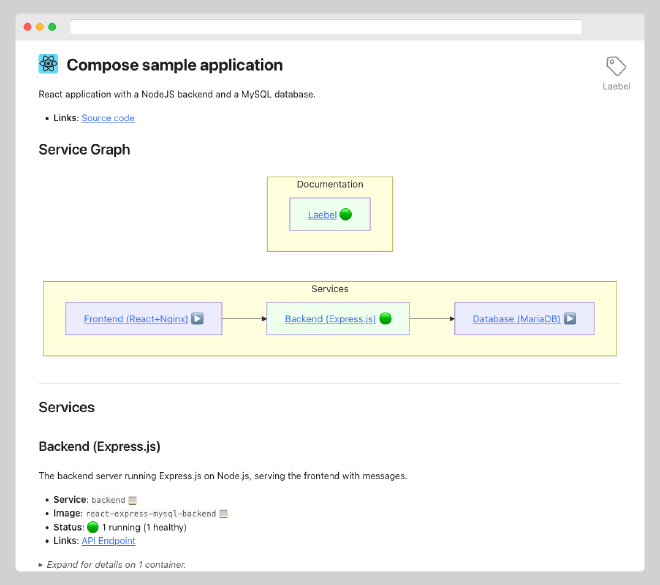The width and height of the screenshot is (660, 585).
Task: Click the green status dot beside Laebel node
Action: pos(346,215)
